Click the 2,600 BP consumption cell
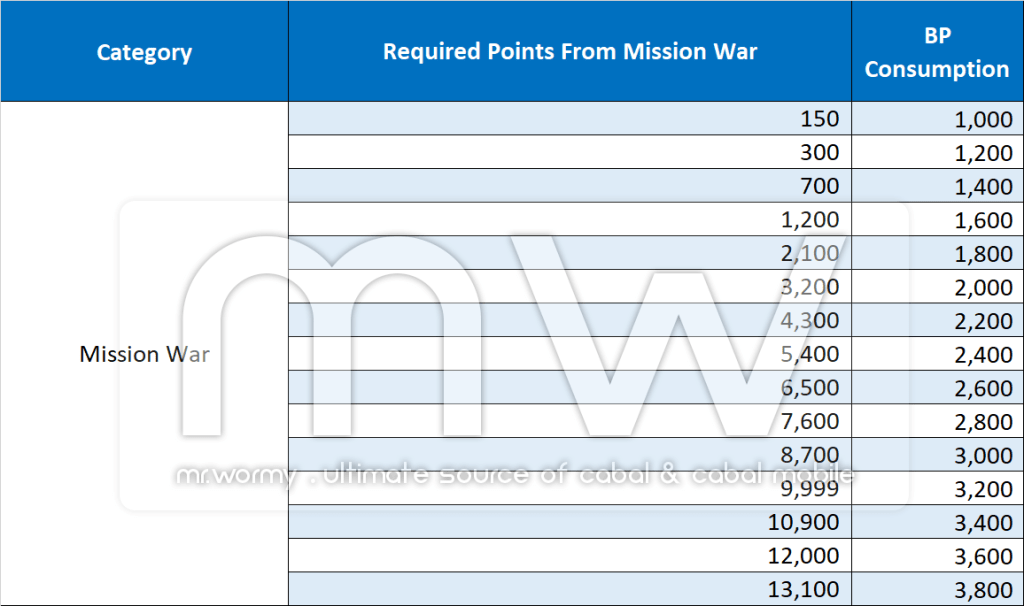Viewport: 1024px width, 606px height. (937, 387)
